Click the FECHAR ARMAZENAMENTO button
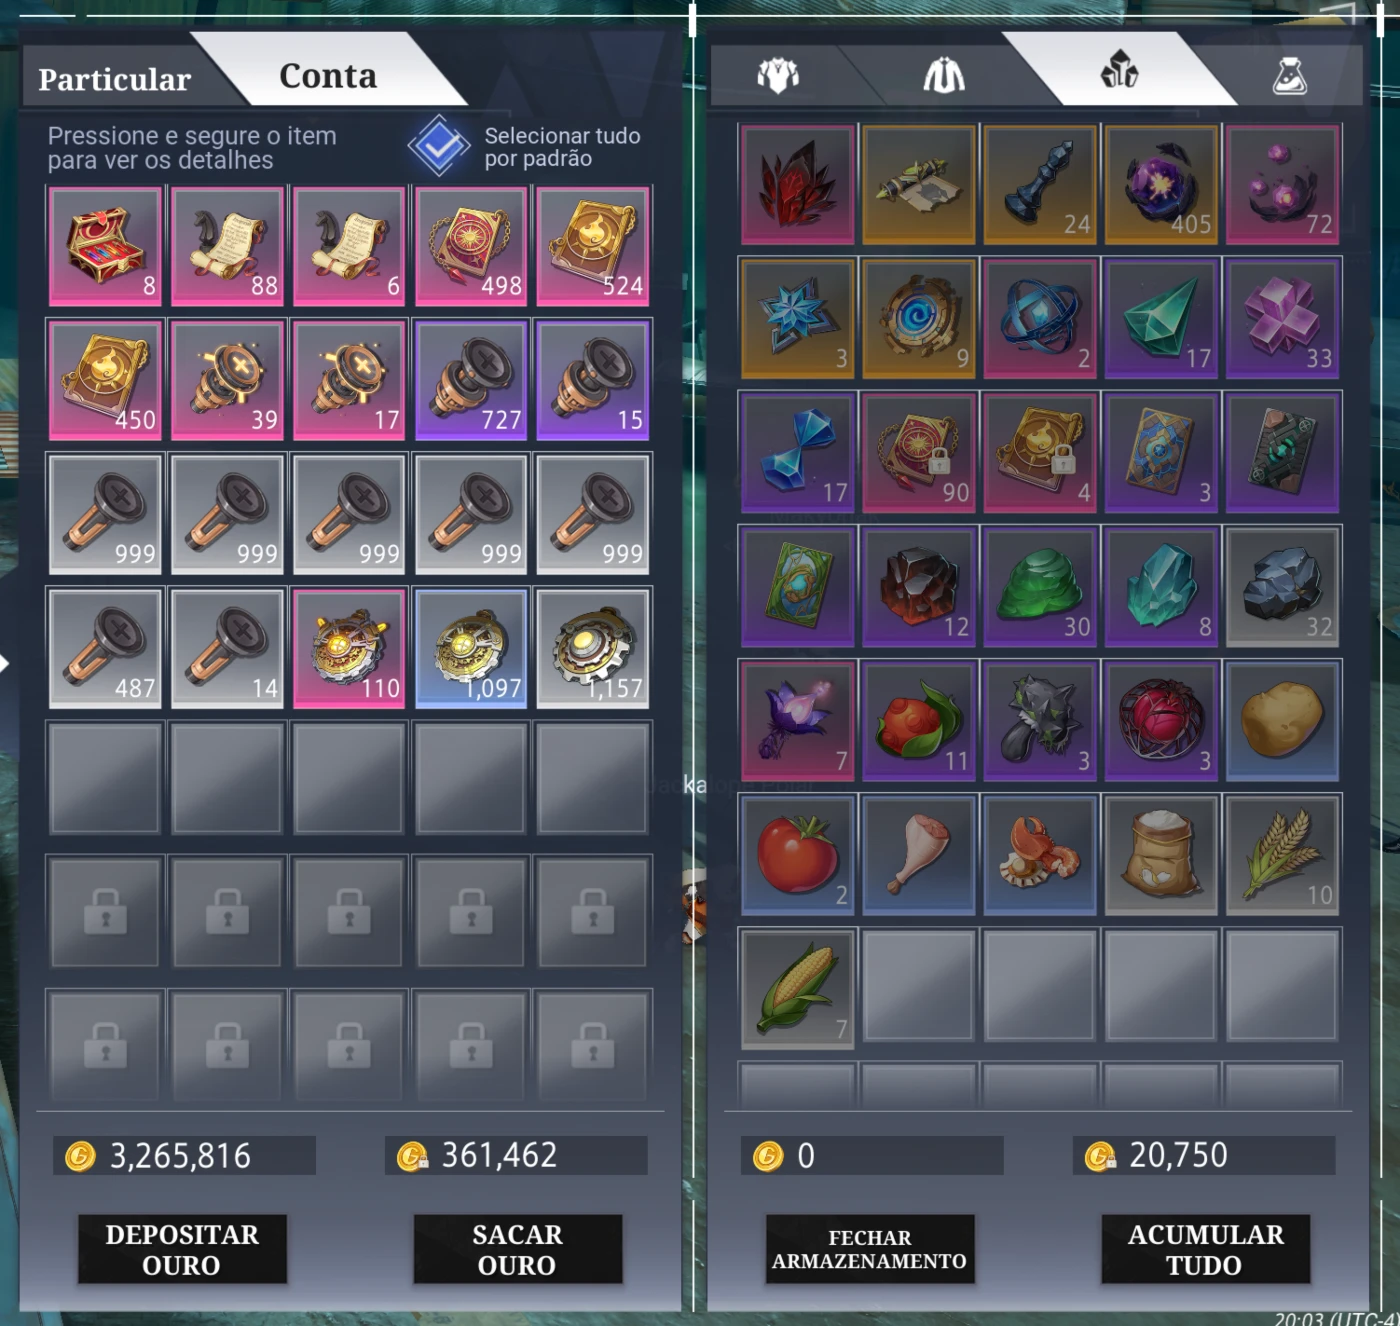Screen dimensions: 1400x1326 870,1249
